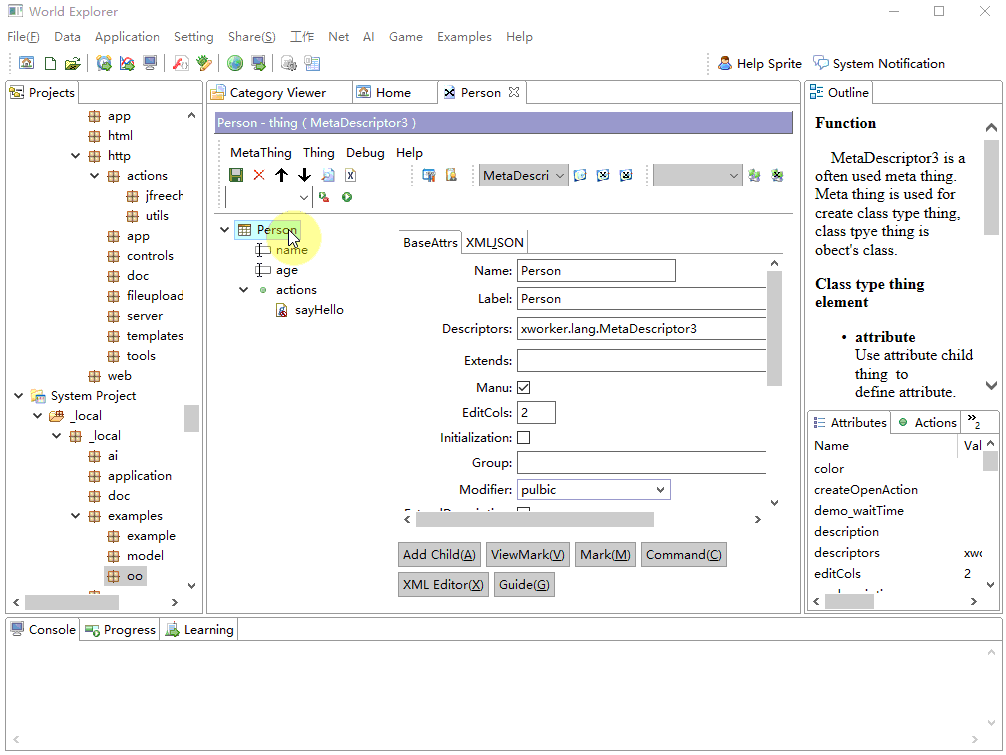Click the home icon in main toolbar
The height and width of the screenshot is (755, 1006).
coord(27,63)
